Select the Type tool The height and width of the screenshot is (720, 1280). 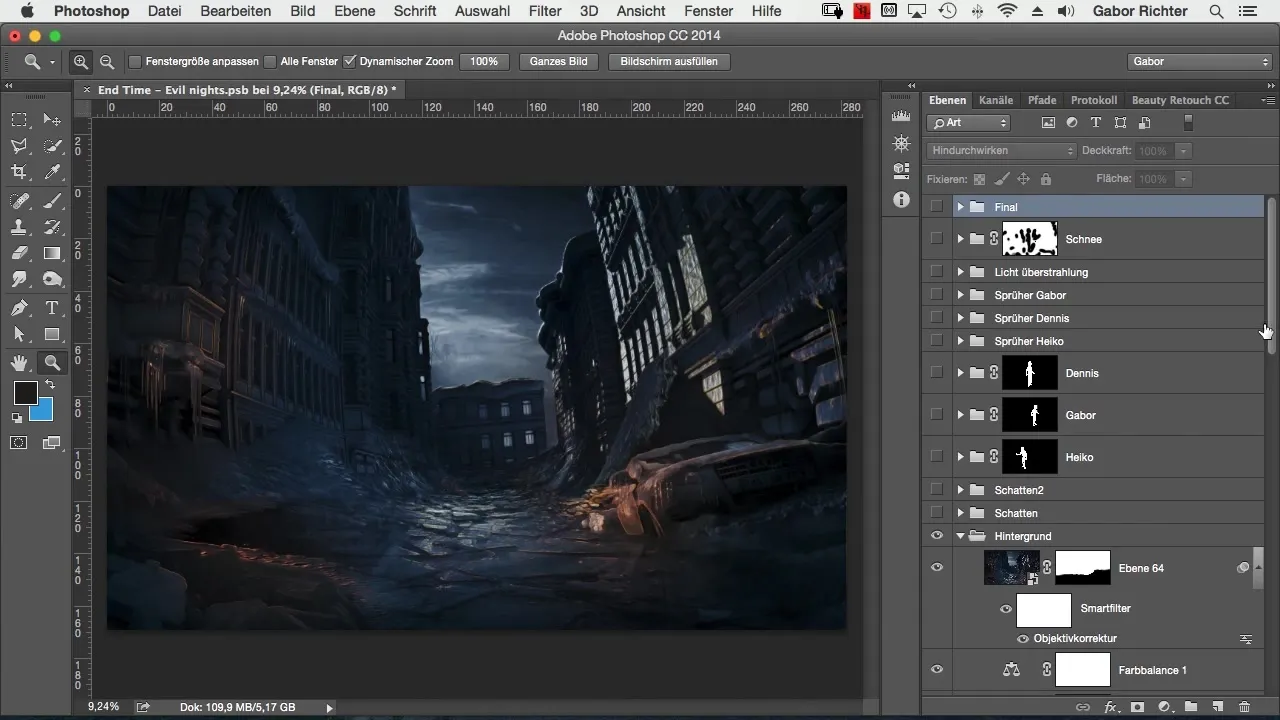(52, 308)
